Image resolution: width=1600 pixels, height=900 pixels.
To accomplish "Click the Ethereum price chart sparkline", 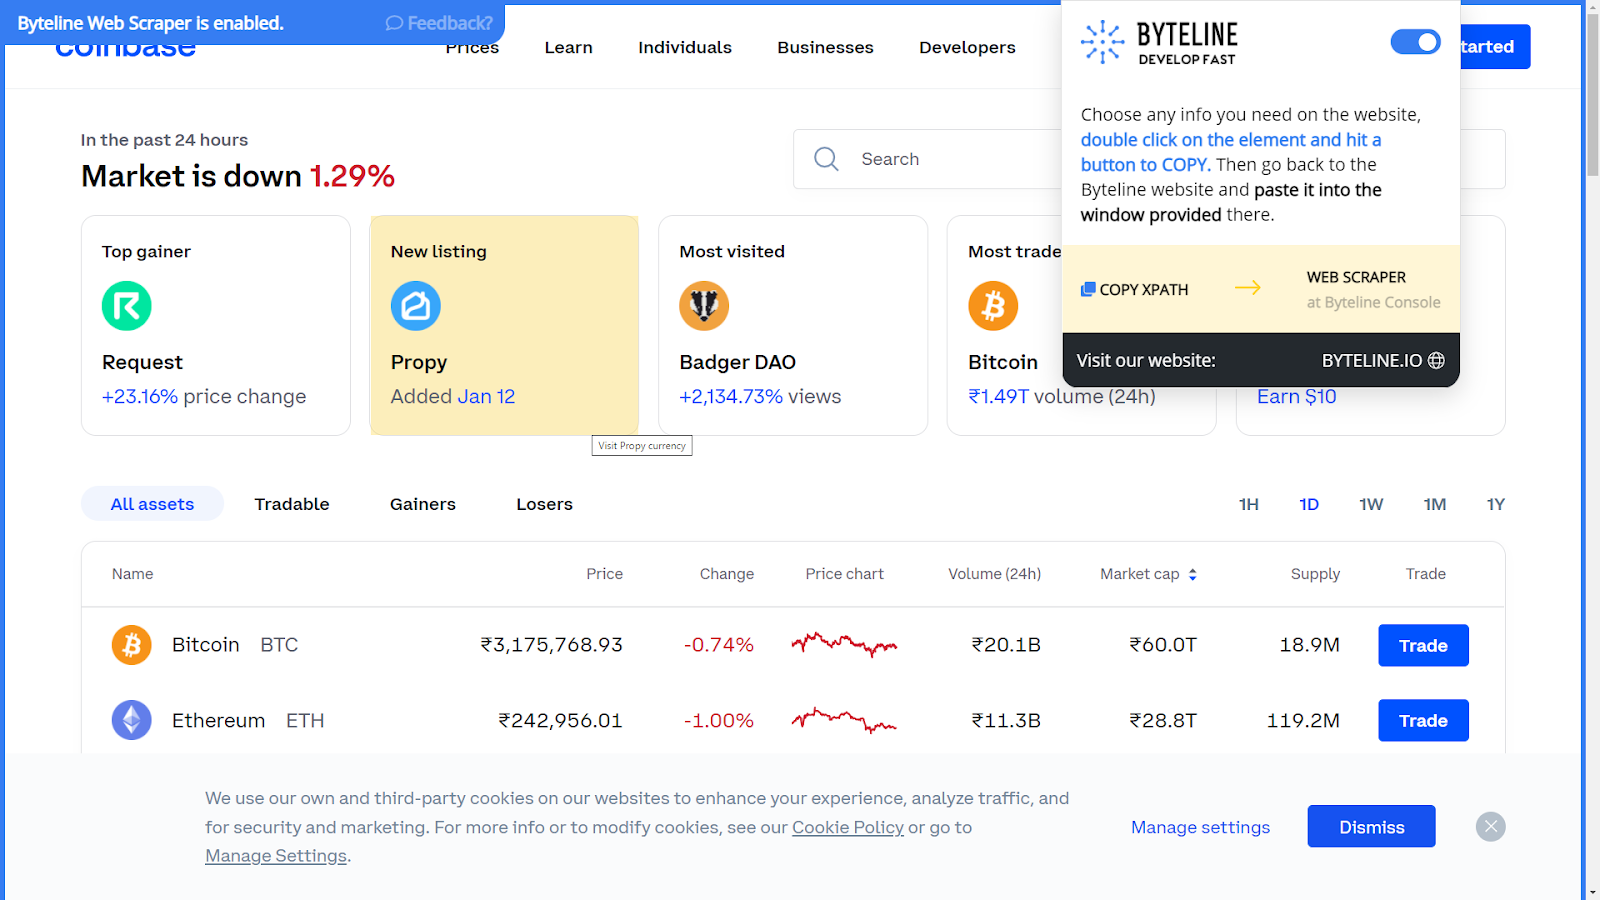I will click(844, 719).
